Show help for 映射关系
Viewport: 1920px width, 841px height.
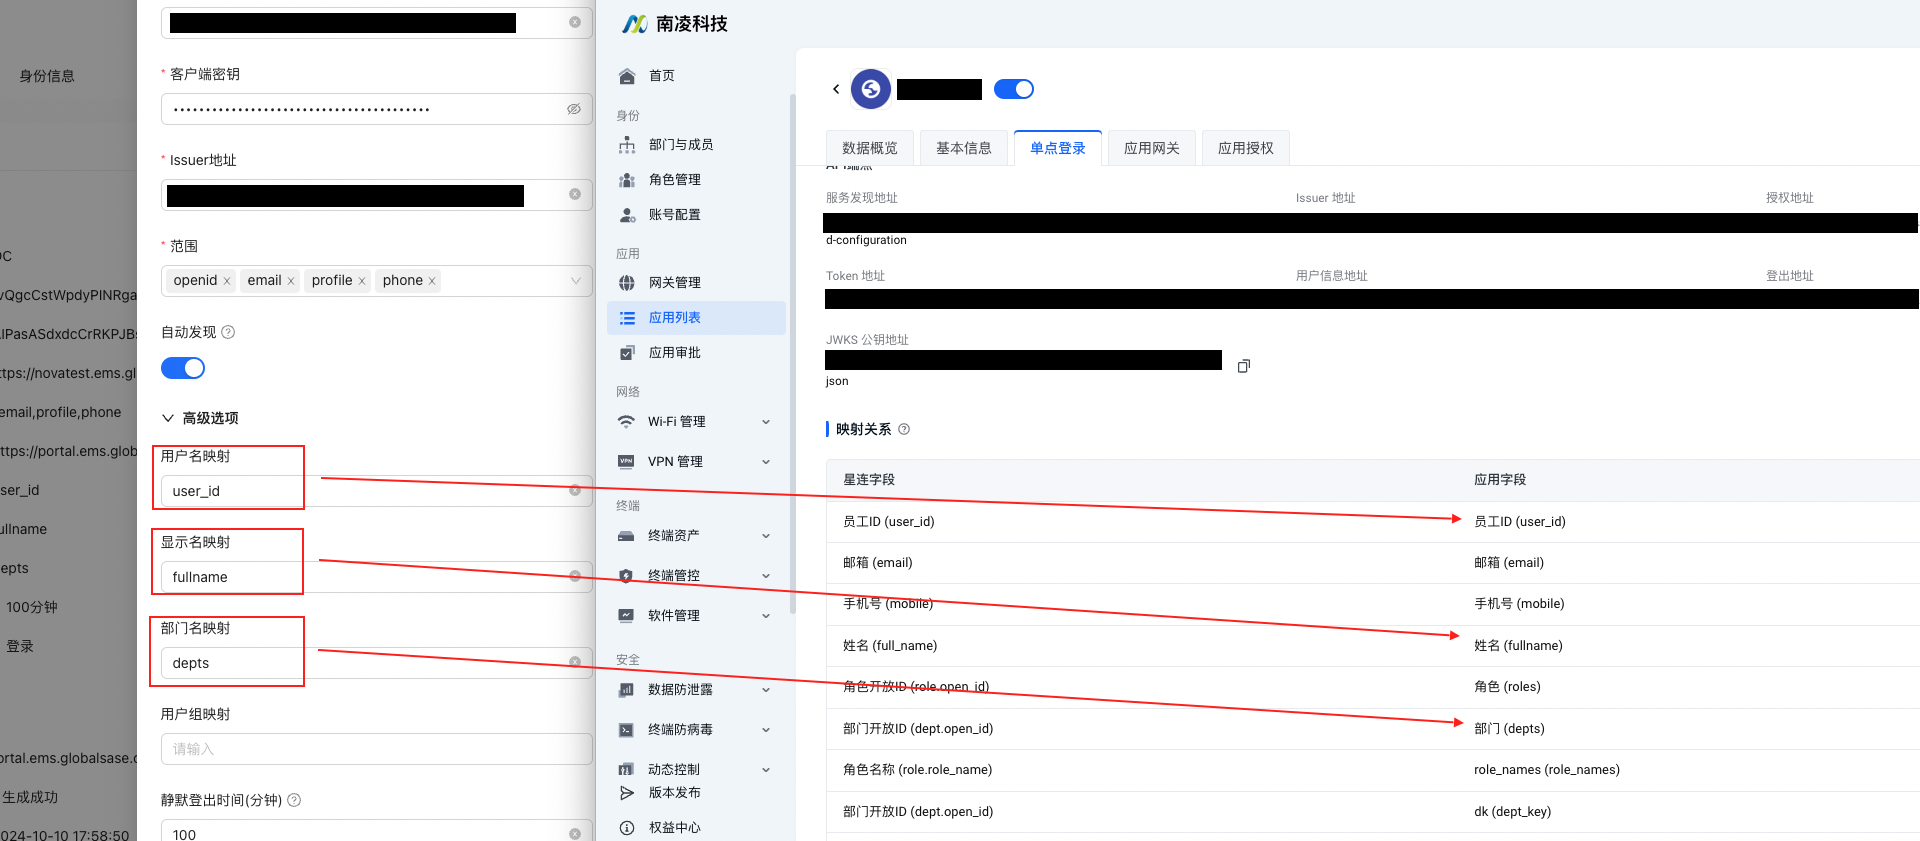coord(904,430)
